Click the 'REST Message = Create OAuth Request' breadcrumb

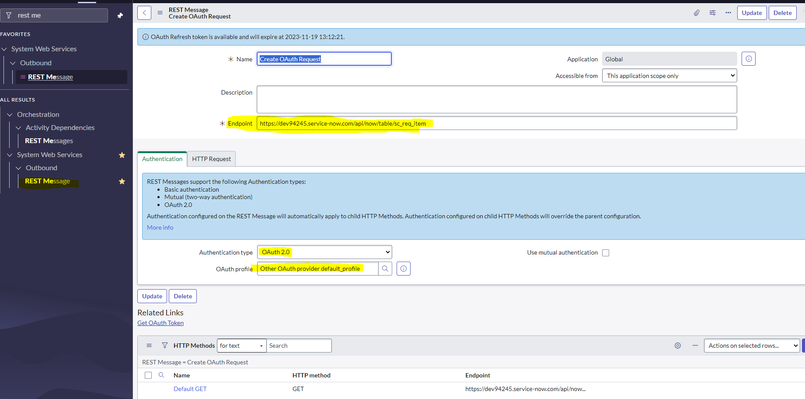click(x=195, y=363)
